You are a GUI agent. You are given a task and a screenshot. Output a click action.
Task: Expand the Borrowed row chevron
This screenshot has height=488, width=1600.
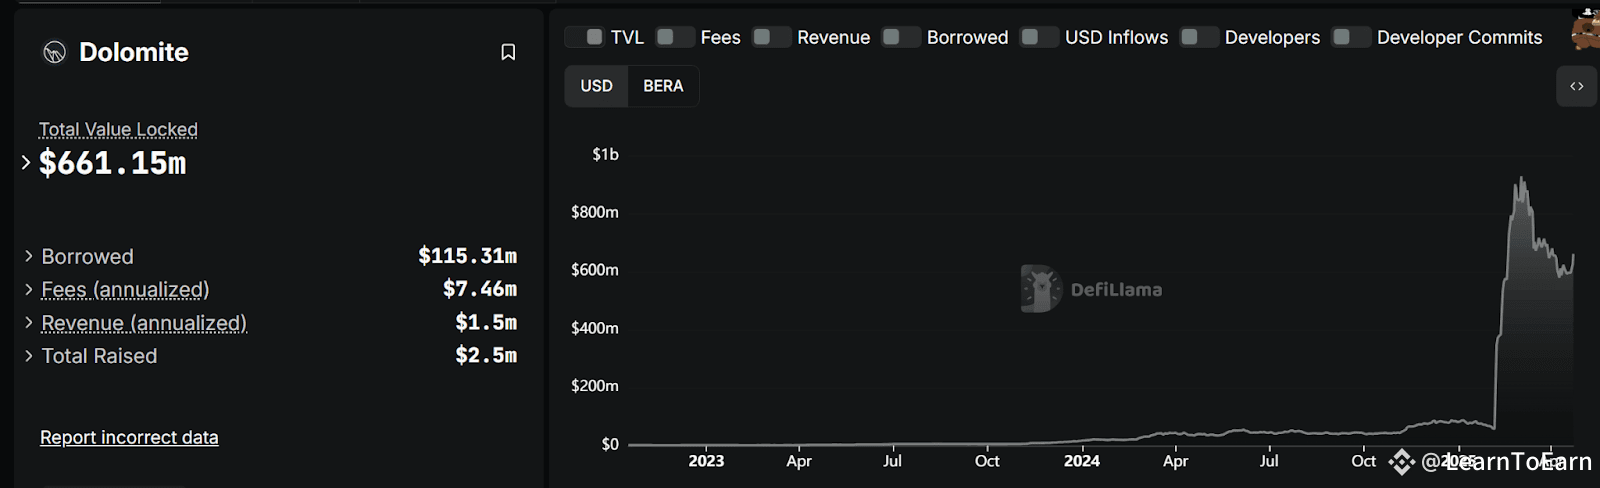pos(28,256)
